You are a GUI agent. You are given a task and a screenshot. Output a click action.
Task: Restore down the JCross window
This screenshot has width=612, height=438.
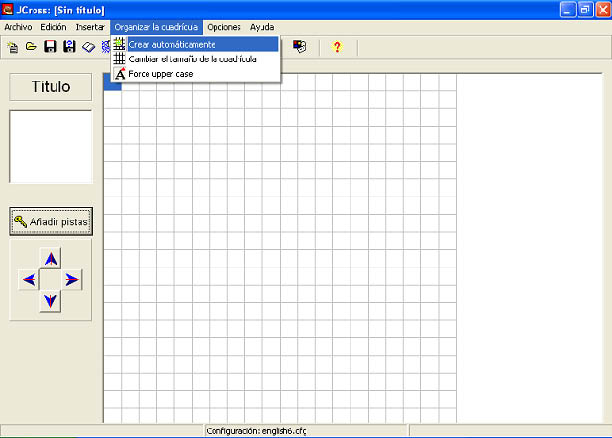(585, 10)
